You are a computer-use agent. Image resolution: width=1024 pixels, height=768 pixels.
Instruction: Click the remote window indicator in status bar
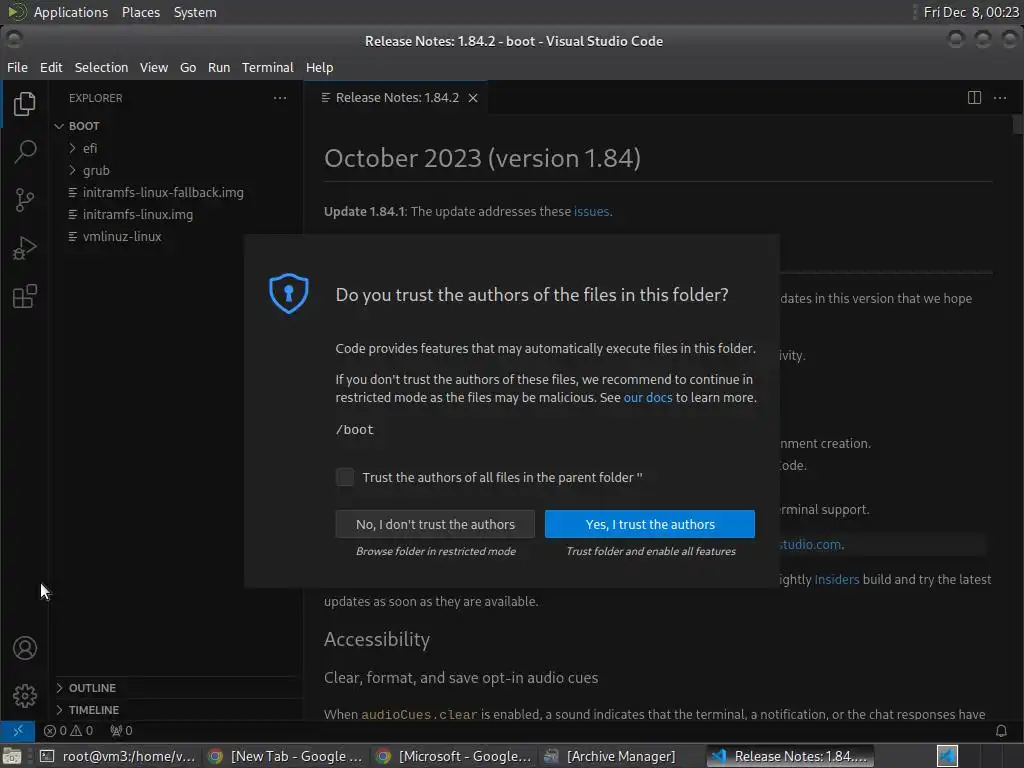pyautogui.click(x=18, y=731)
